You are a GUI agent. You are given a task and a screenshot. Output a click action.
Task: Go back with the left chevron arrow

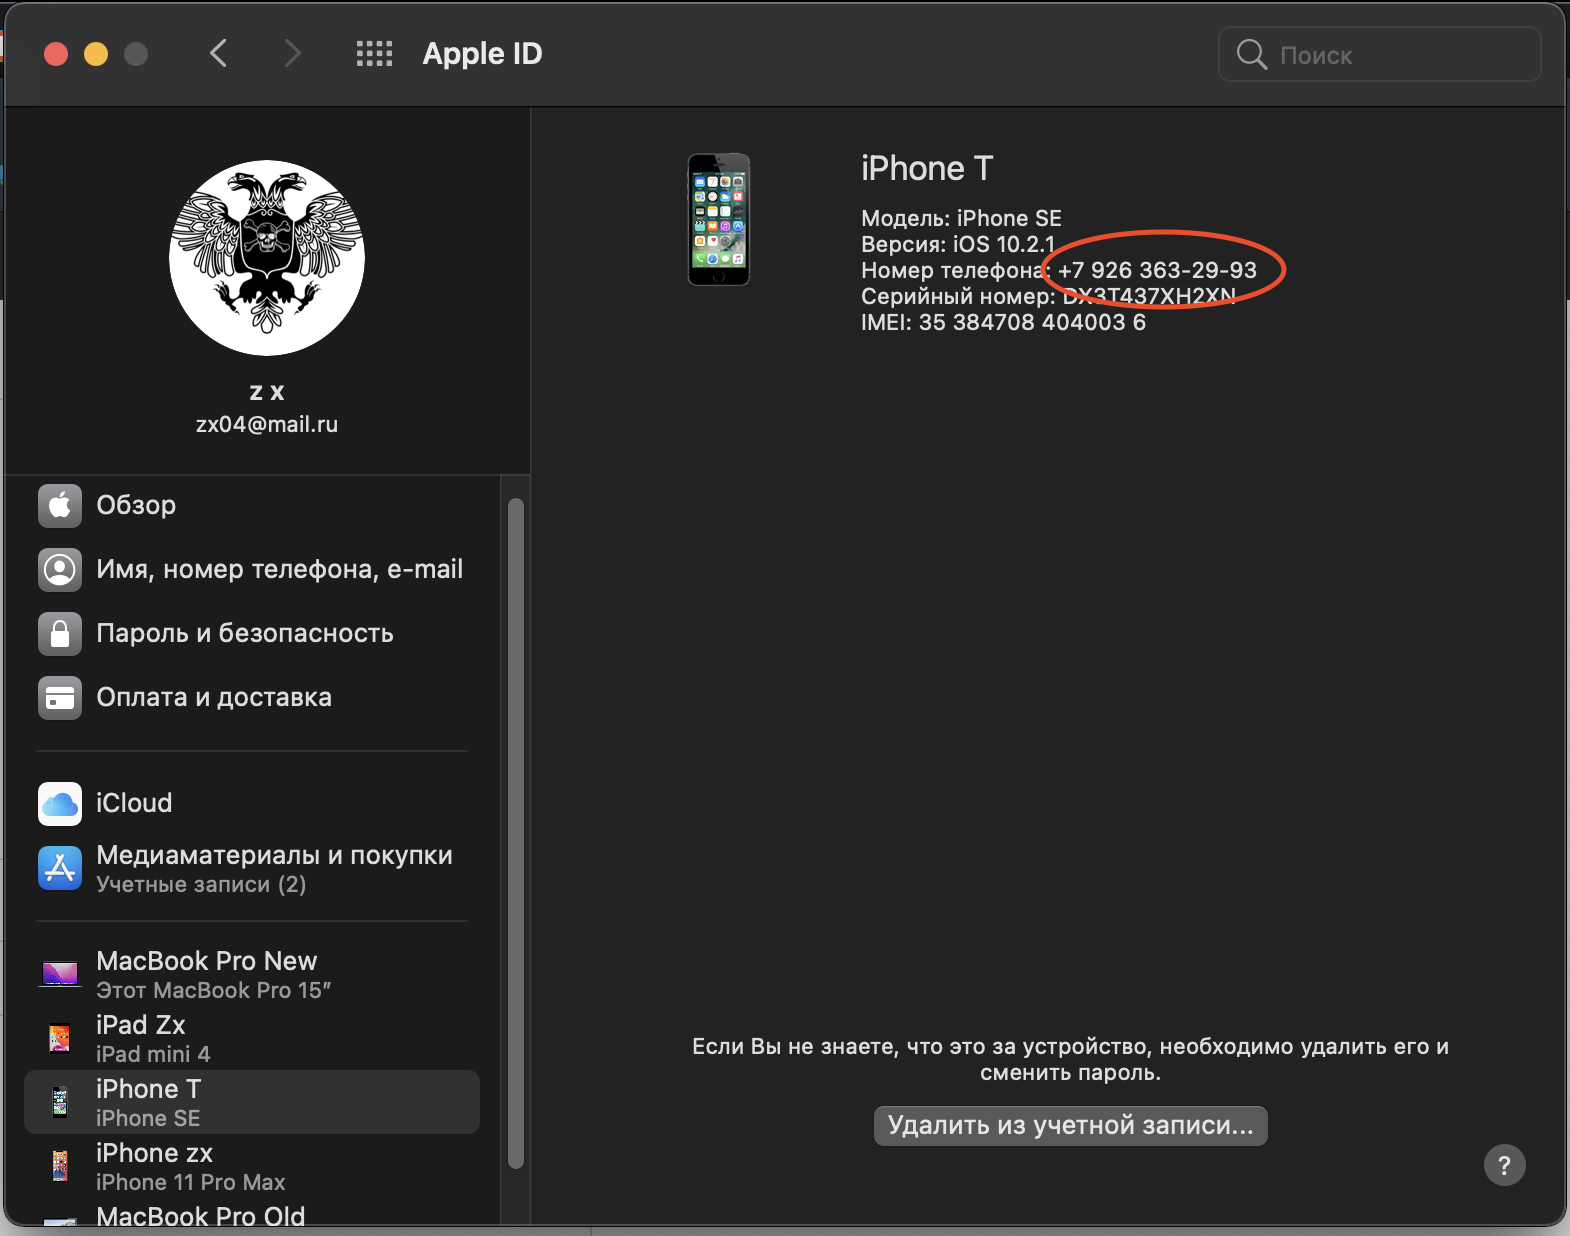219,53
